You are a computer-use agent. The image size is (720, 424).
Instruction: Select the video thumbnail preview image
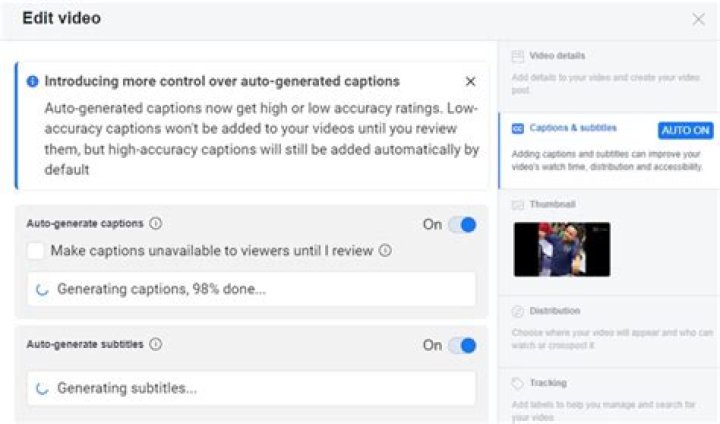[x=561, y=249]
